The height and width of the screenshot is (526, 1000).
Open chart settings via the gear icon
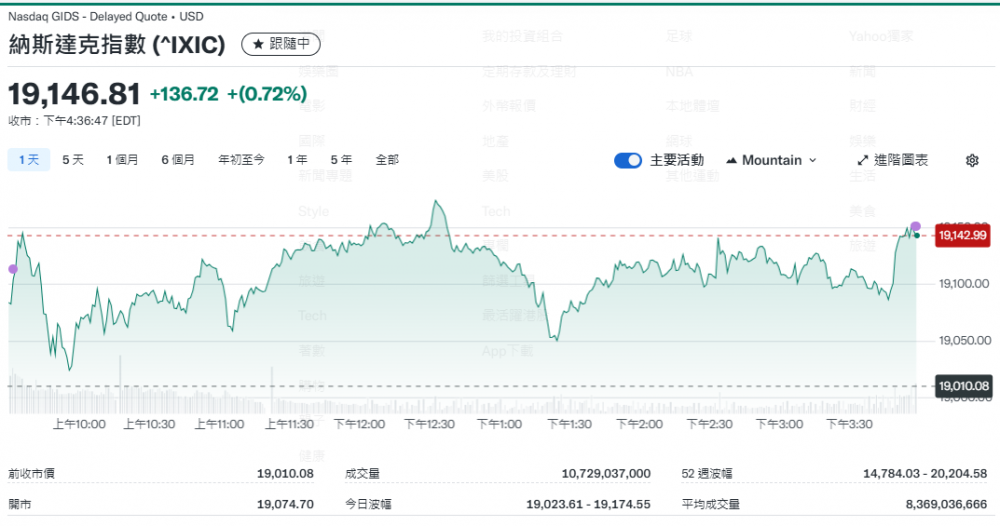coord(972,160)
